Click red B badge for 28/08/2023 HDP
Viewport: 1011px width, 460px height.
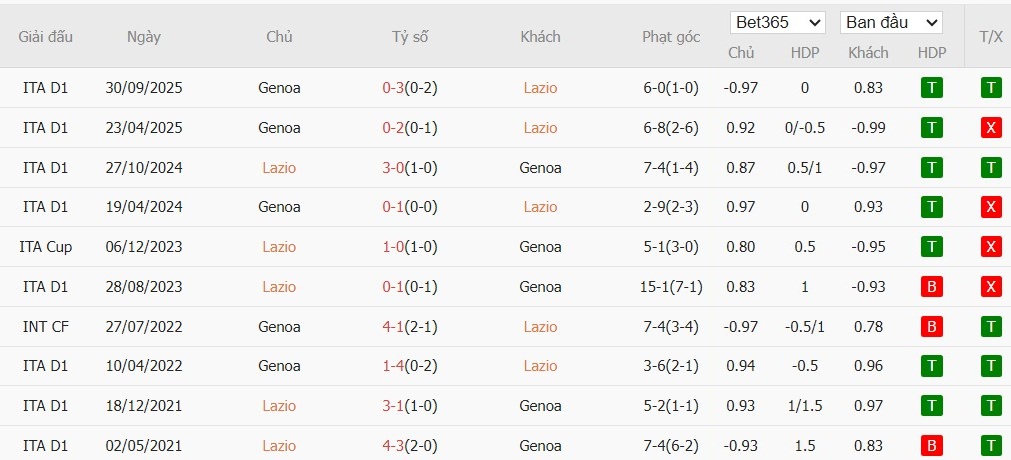point(931,287)
